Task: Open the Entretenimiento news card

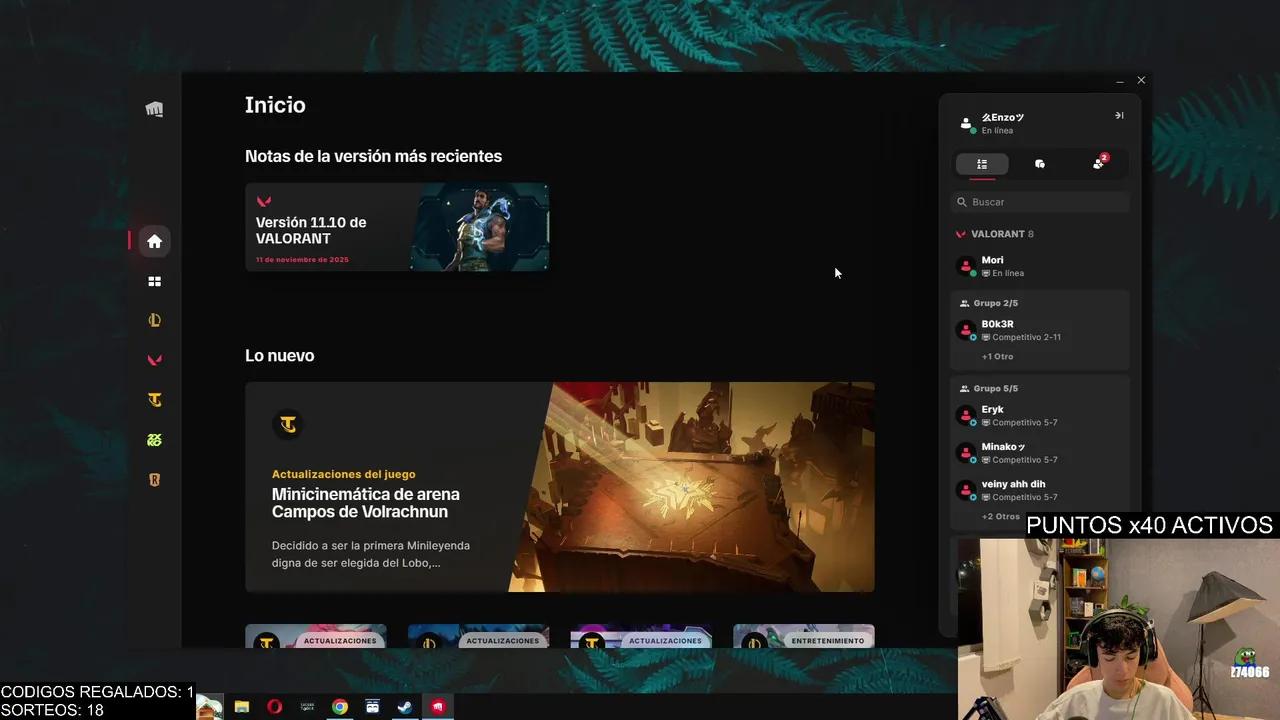Action: (804, 636)
